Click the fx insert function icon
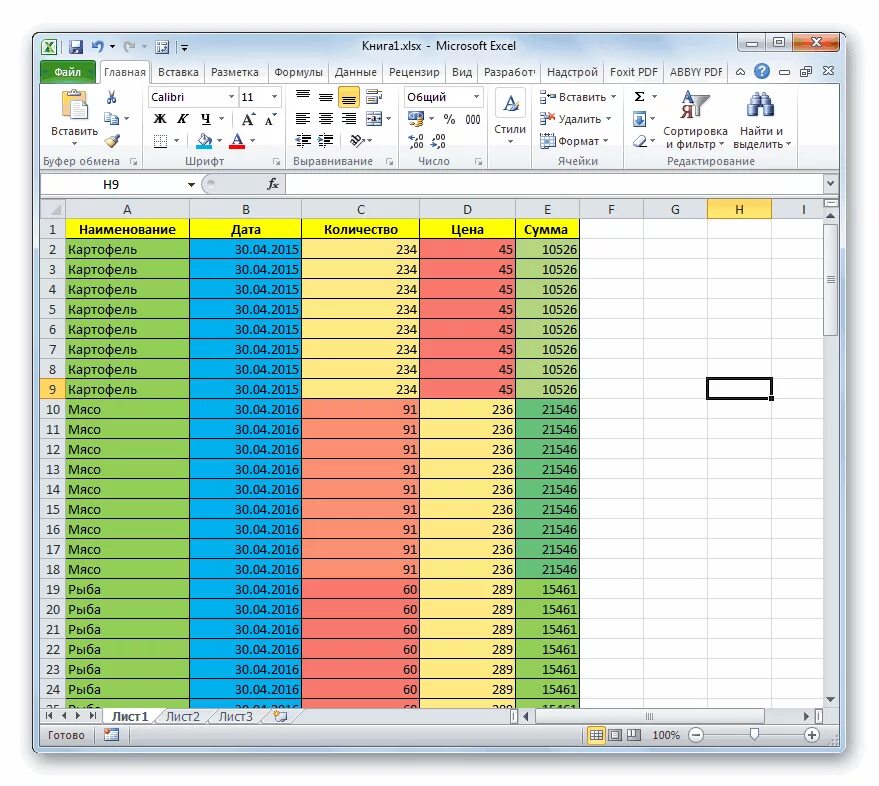The height and width of the screenshot is (786, 879). pos(272,184)
